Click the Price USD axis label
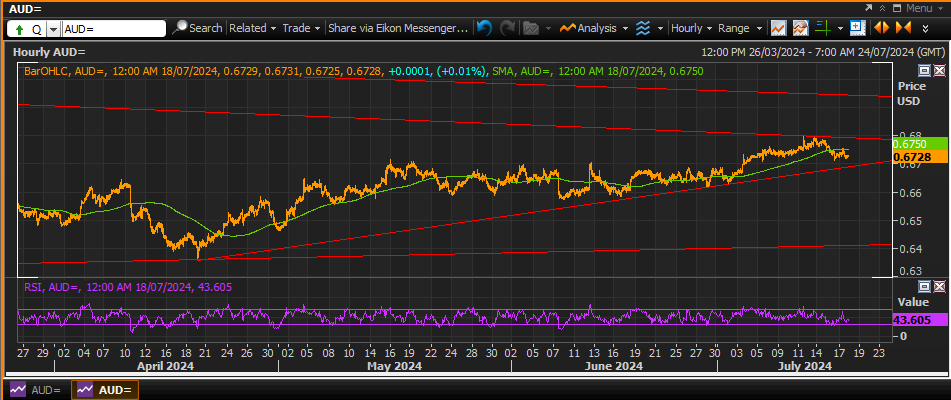This screenshot has height=400, width=951. [909, 93]
